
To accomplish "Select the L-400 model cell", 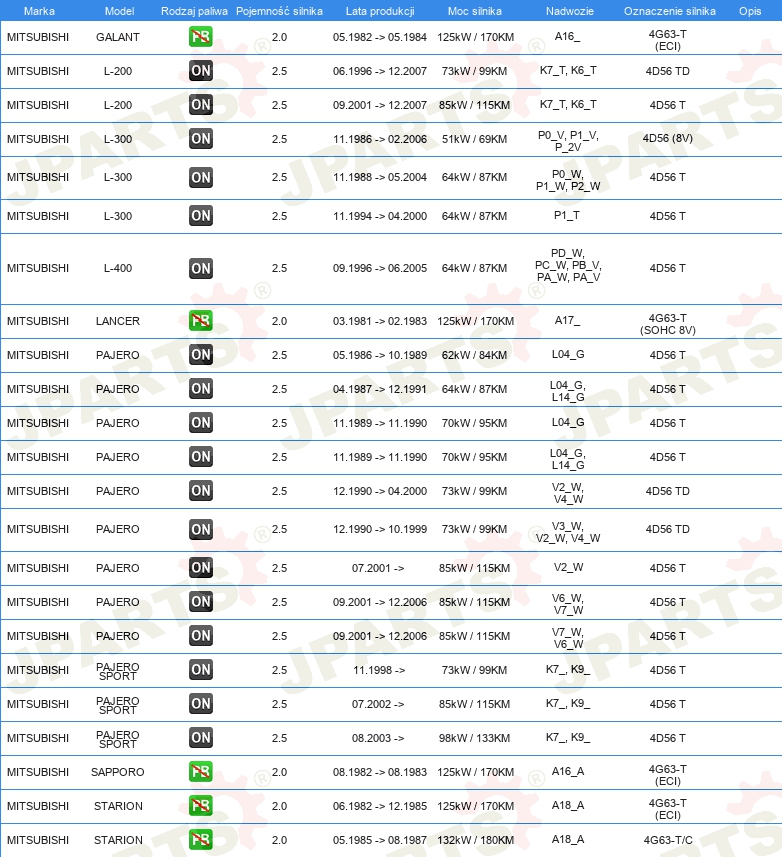I will click(x=117, y=268).
